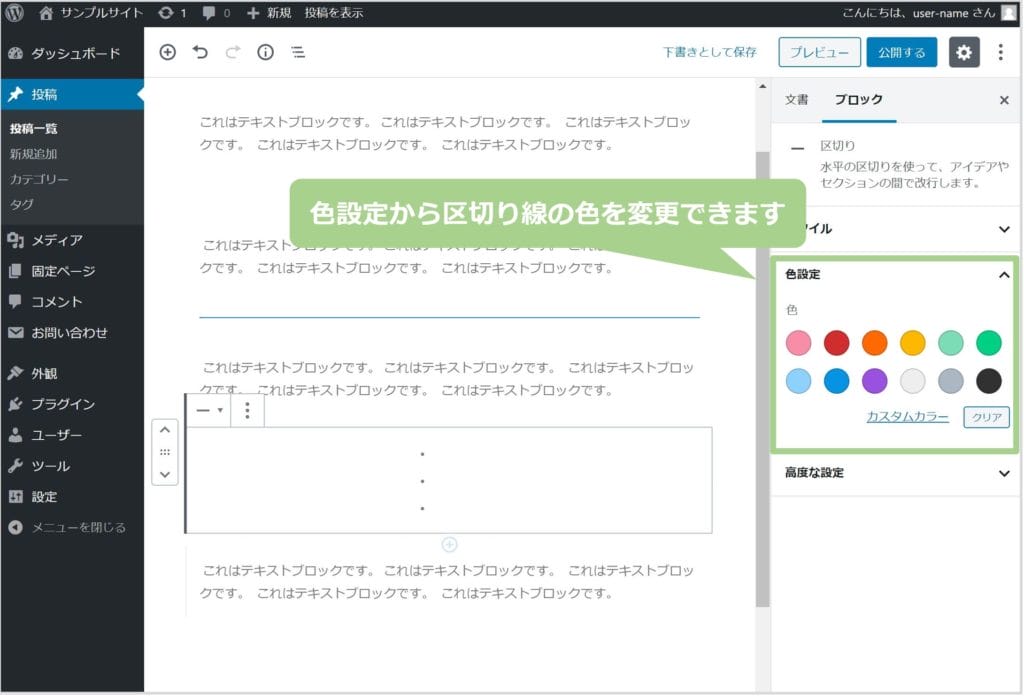Switch to the 文書 tab
This screenshot has width=1024, height=696.
(796, 100)
